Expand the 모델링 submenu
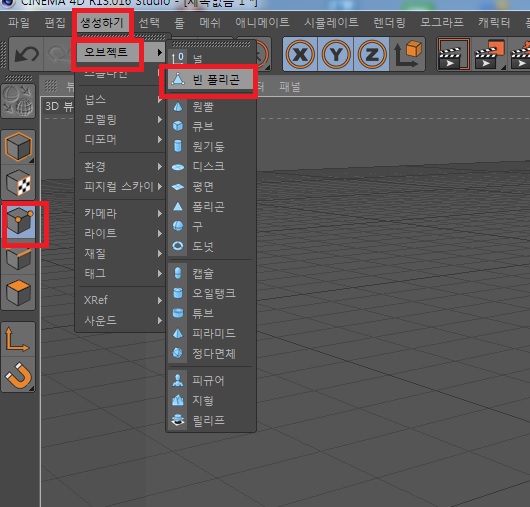Viewport: 530px width, 507px height. [121, 119]
